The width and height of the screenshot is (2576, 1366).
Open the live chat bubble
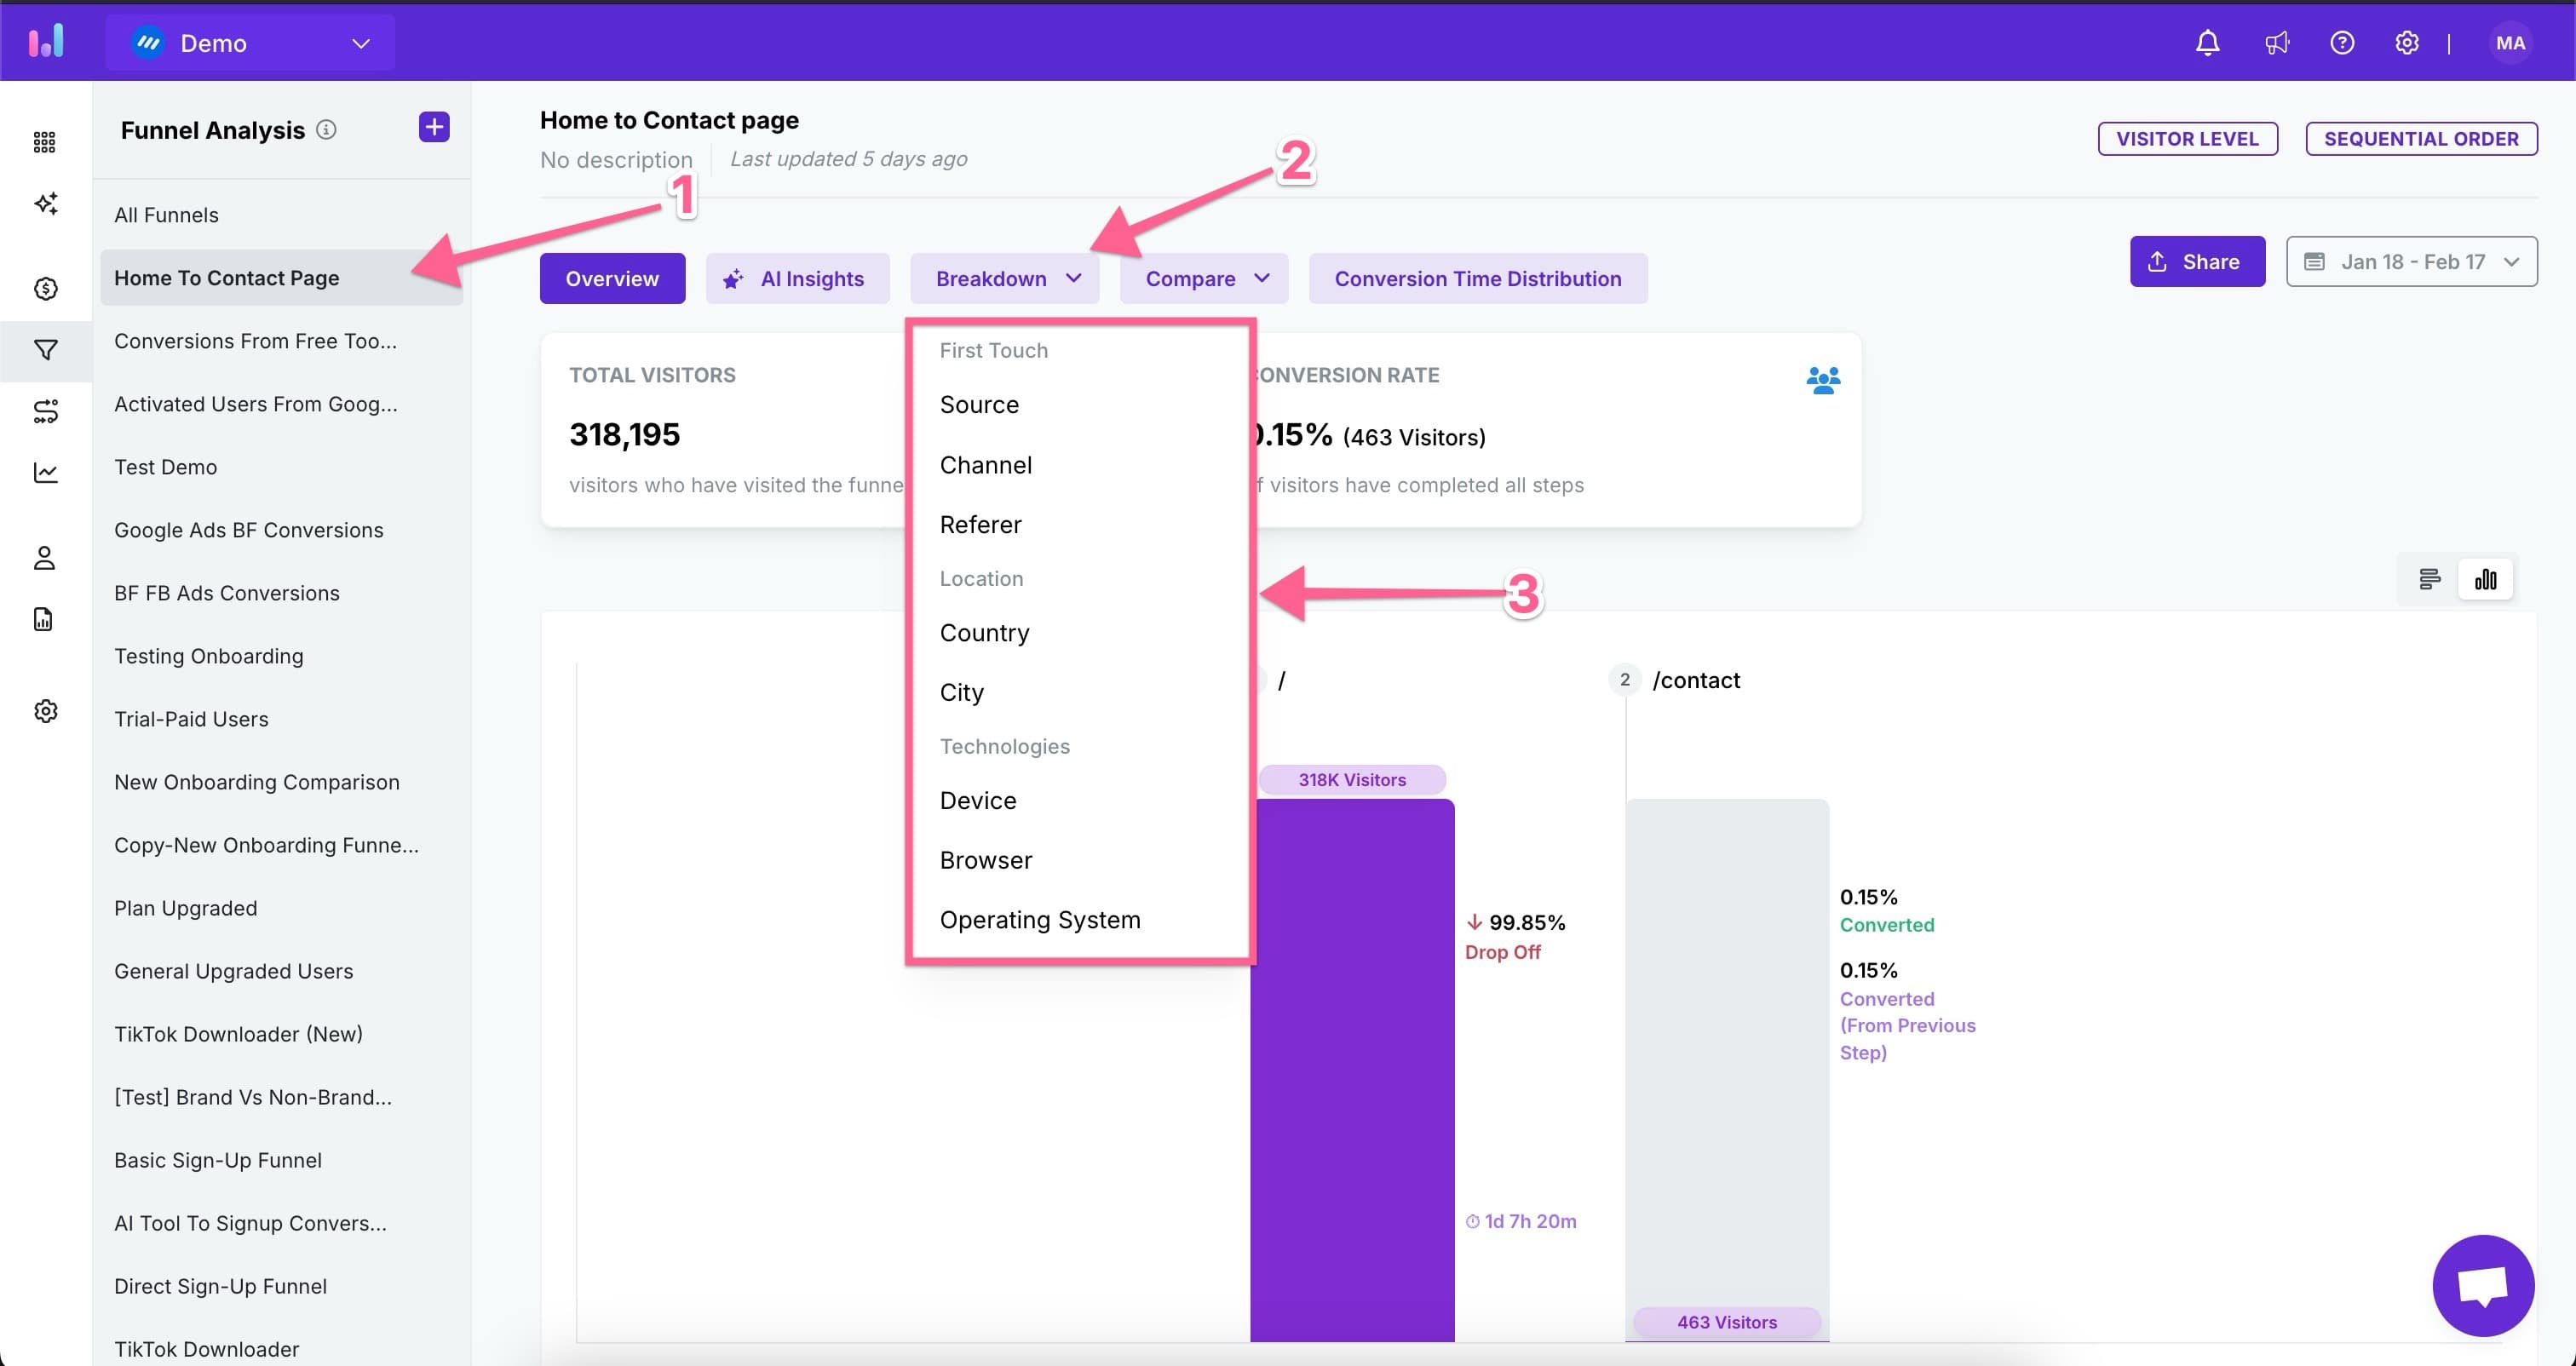(2483, 1285)
